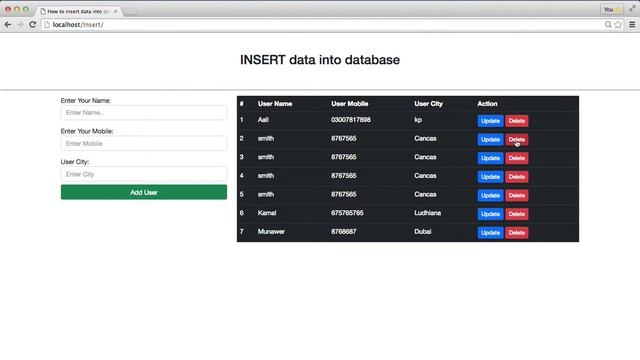Click the 'User City' column header
This screenshot has height=360, width=640.
(x=428, y=104)
